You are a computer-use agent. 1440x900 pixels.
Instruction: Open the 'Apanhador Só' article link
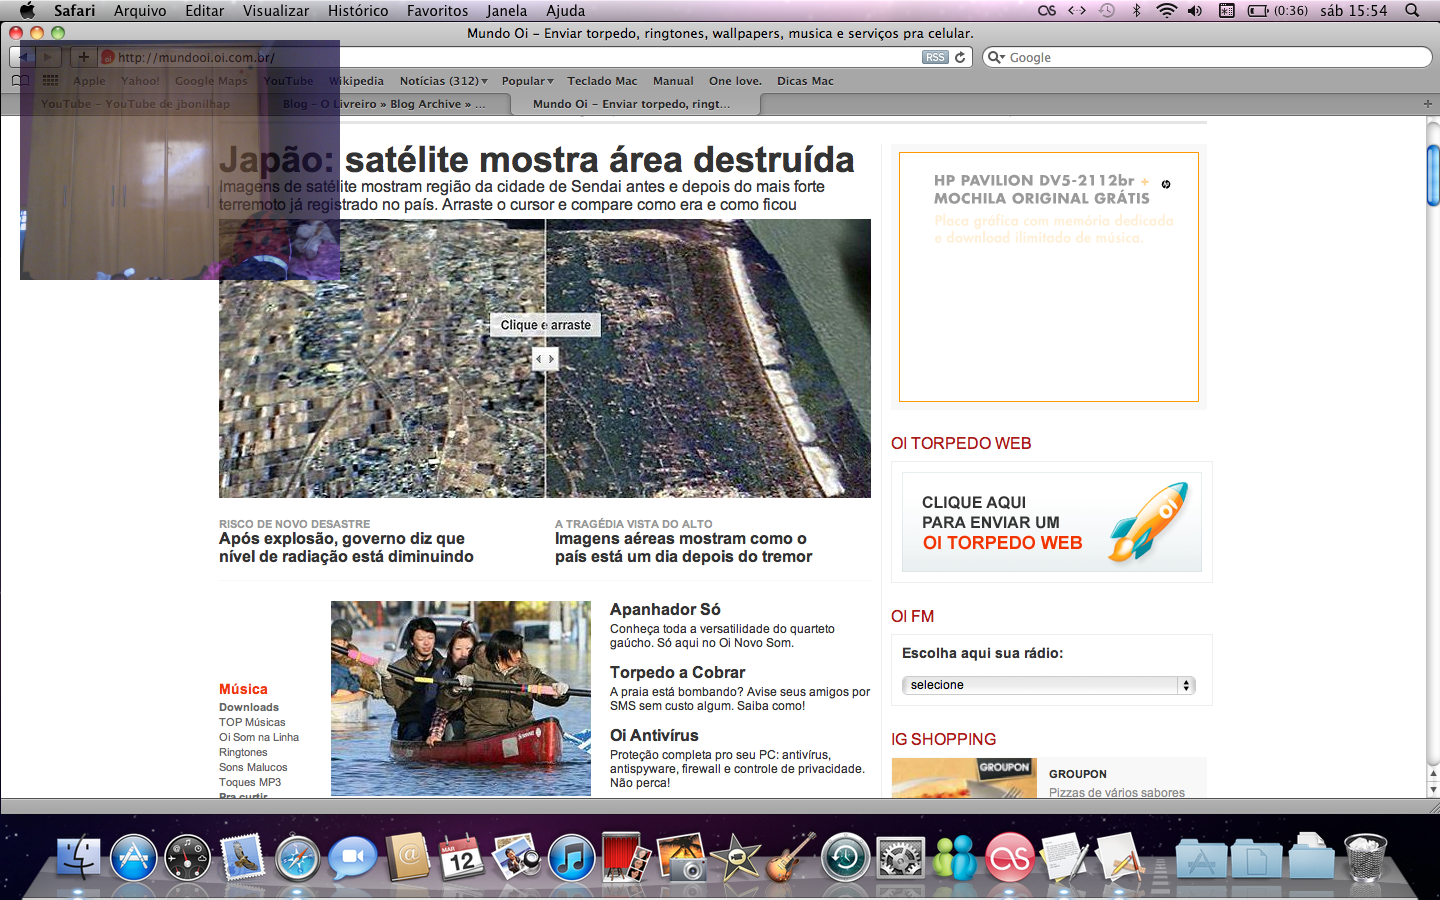(665, 609)
